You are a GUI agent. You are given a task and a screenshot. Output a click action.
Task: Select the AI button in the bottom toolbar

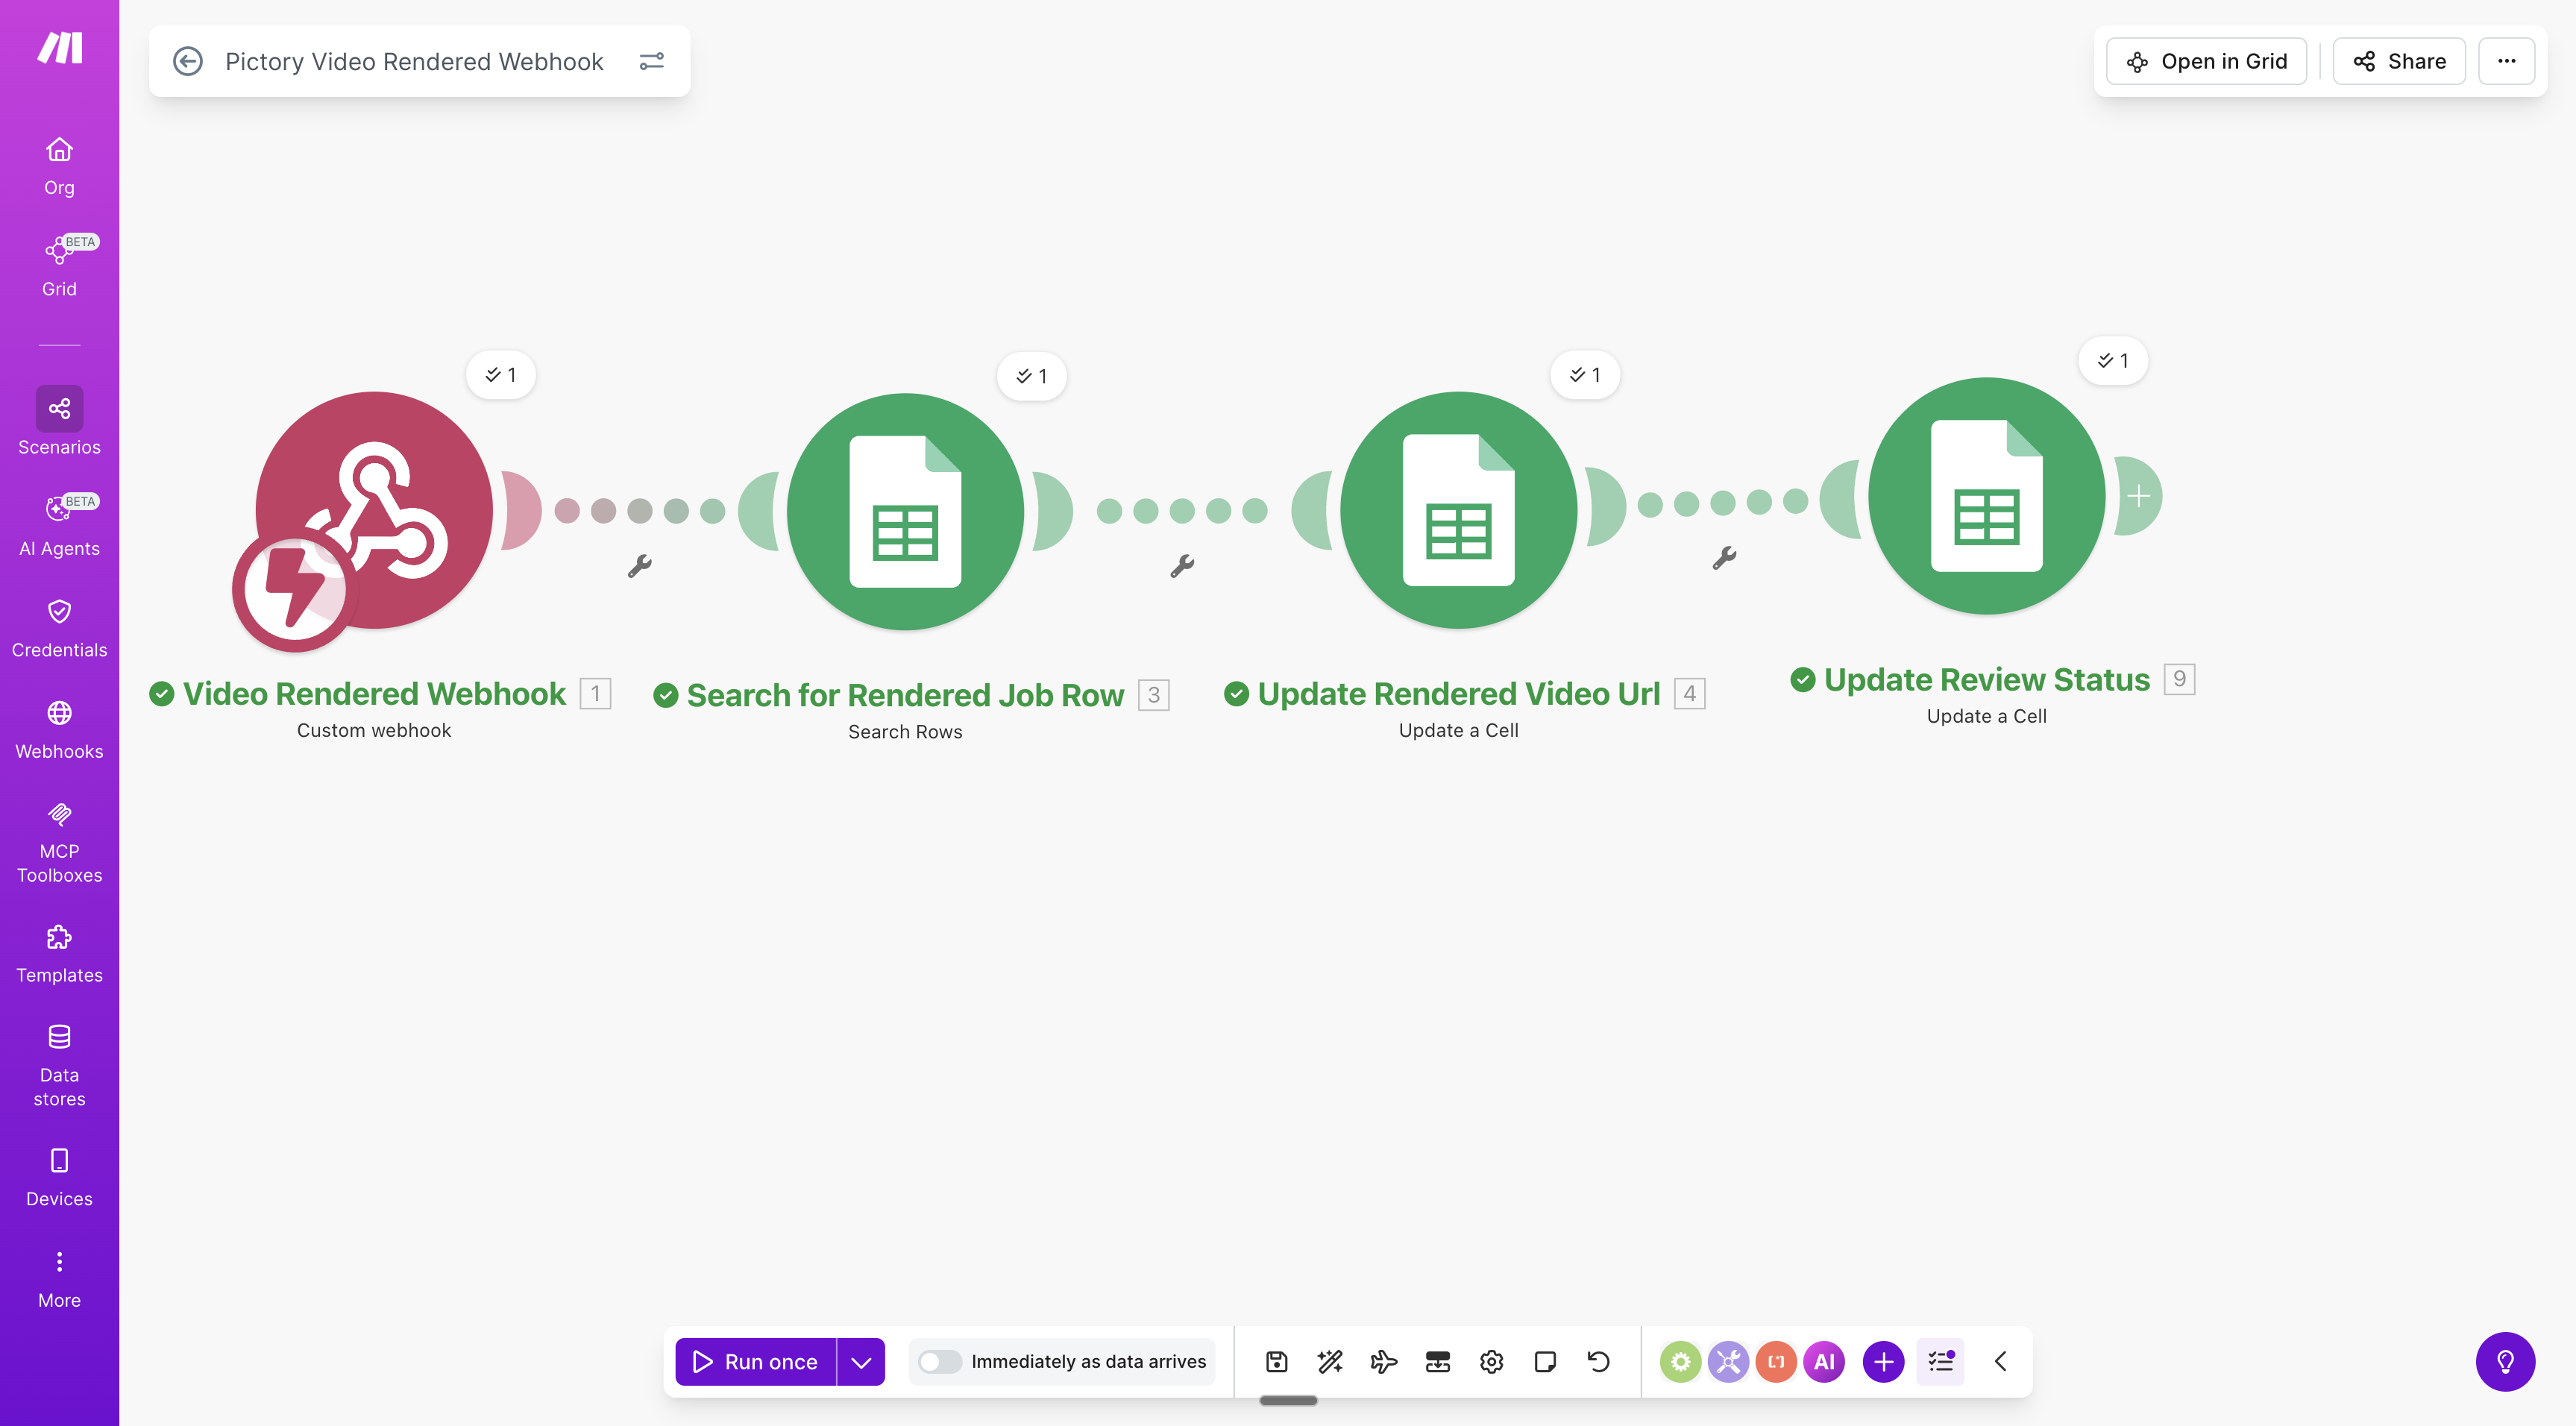[1824, 1361]
